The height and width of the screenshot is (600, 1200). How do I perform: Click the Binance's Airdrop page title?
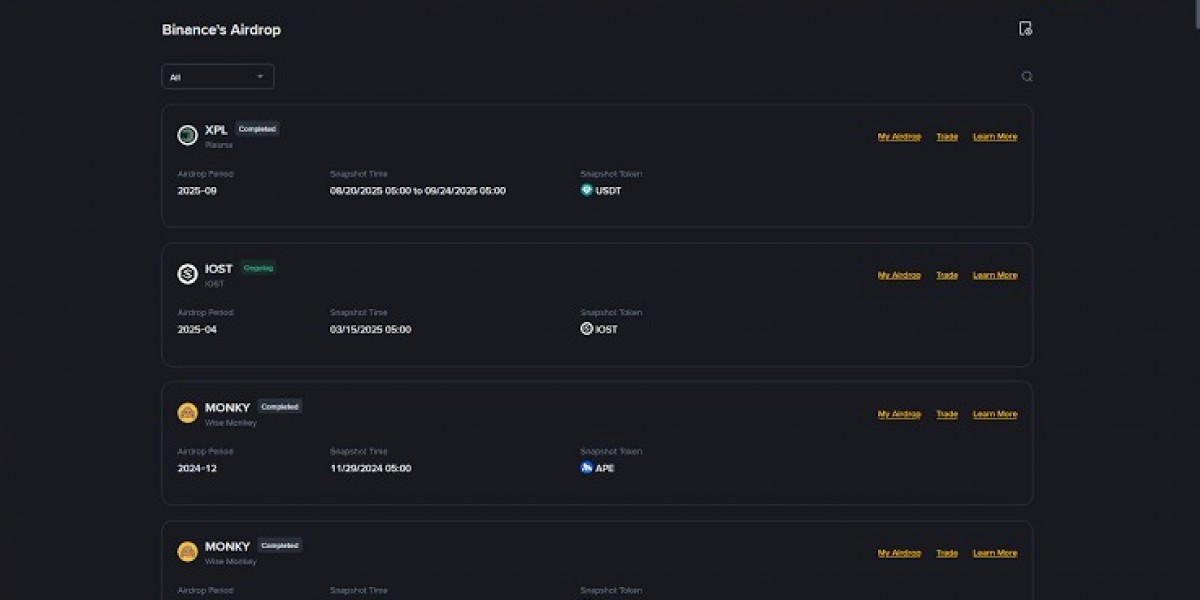pos(221,30)
